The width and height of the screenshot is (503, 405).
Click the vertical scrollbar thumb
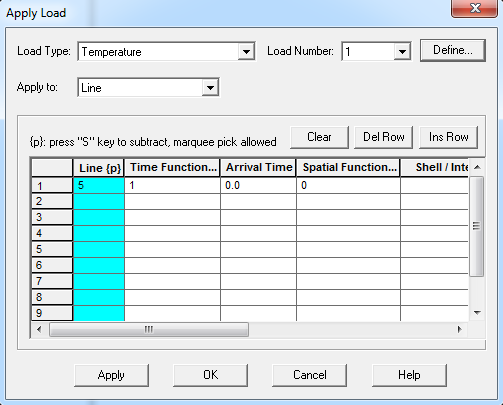tap(477, 226)
